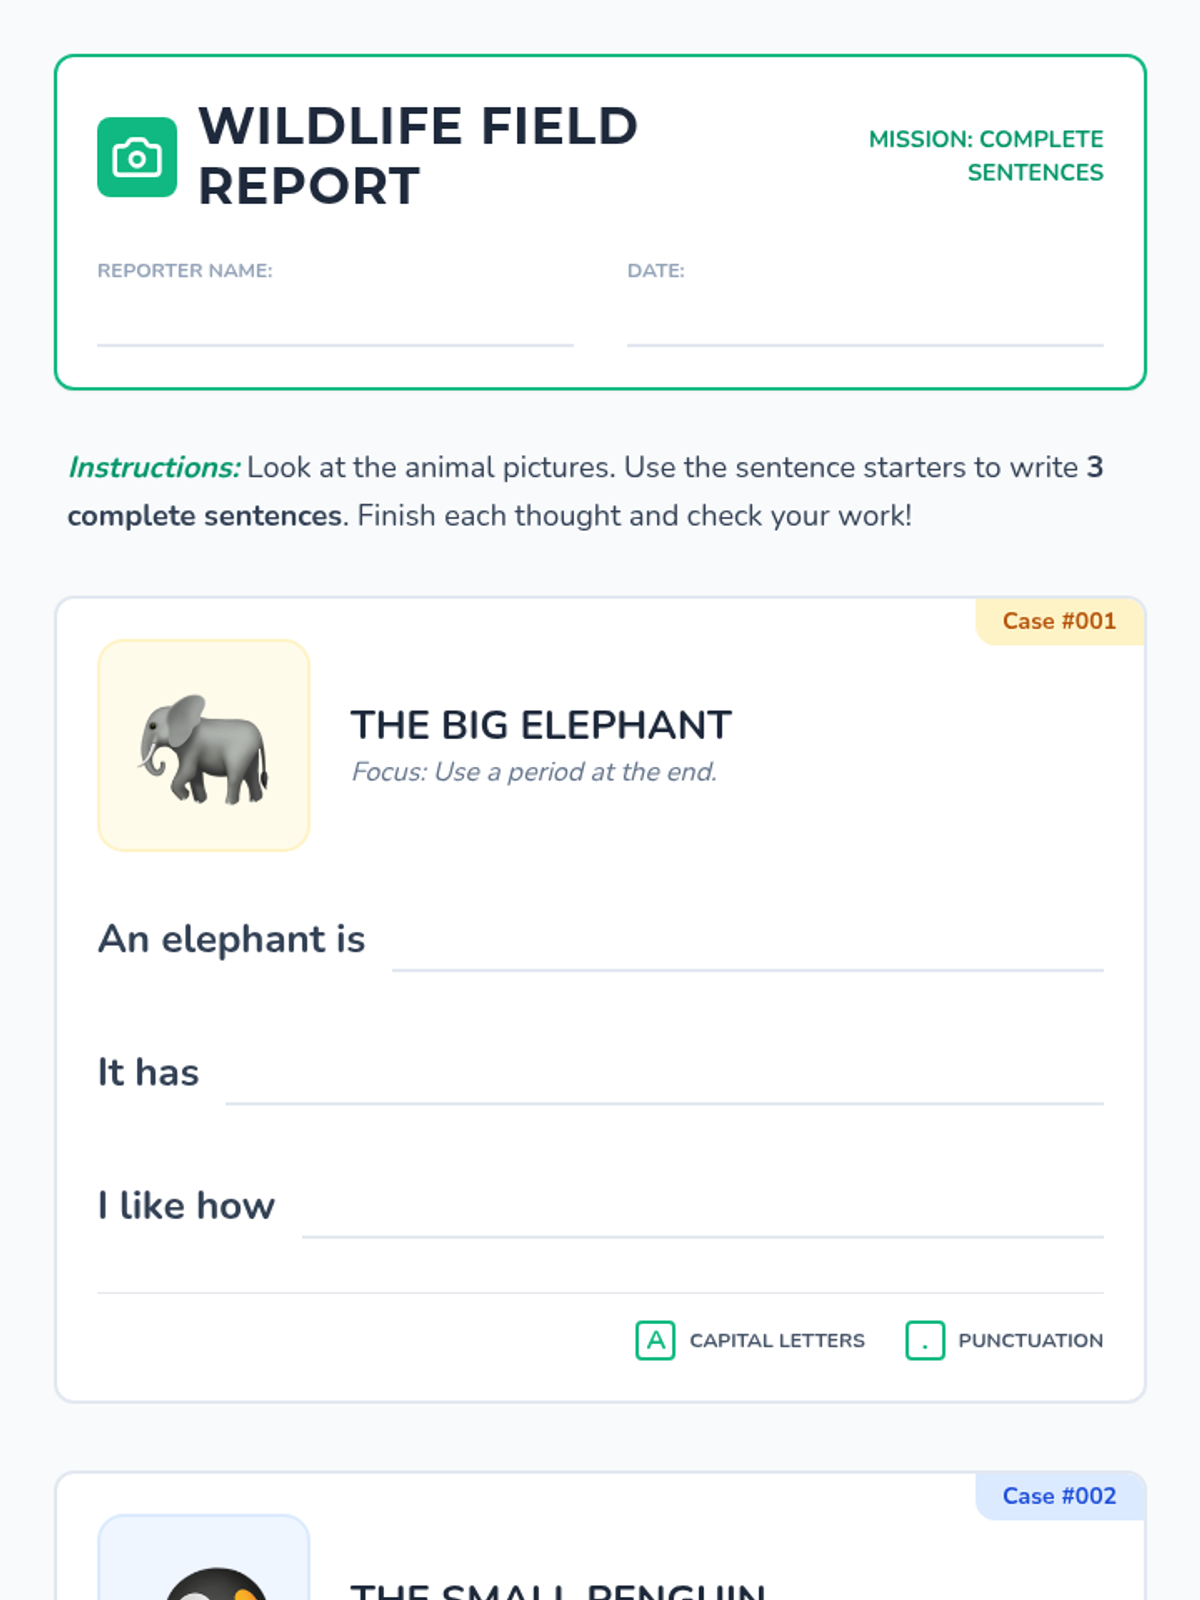Click the elephant picture thumbnail

click(x=204, y=746)
